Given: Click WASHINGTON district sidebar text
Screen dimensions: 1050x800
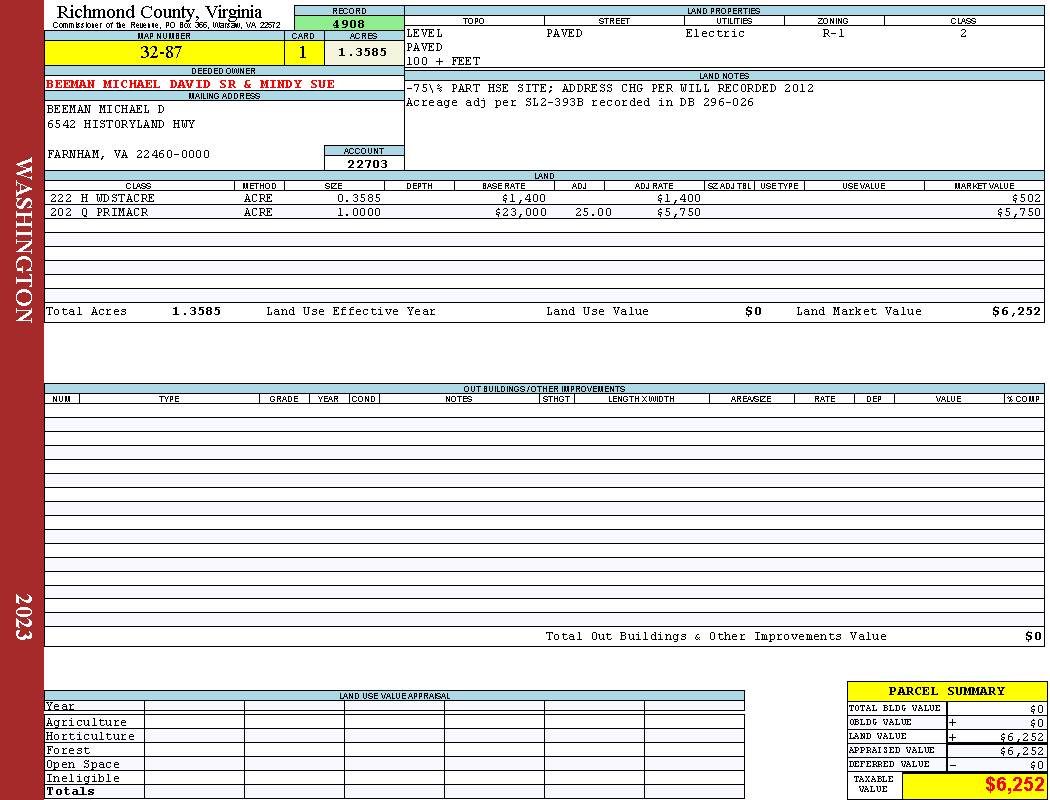Looking at the screenshot, I should point(23,240).
